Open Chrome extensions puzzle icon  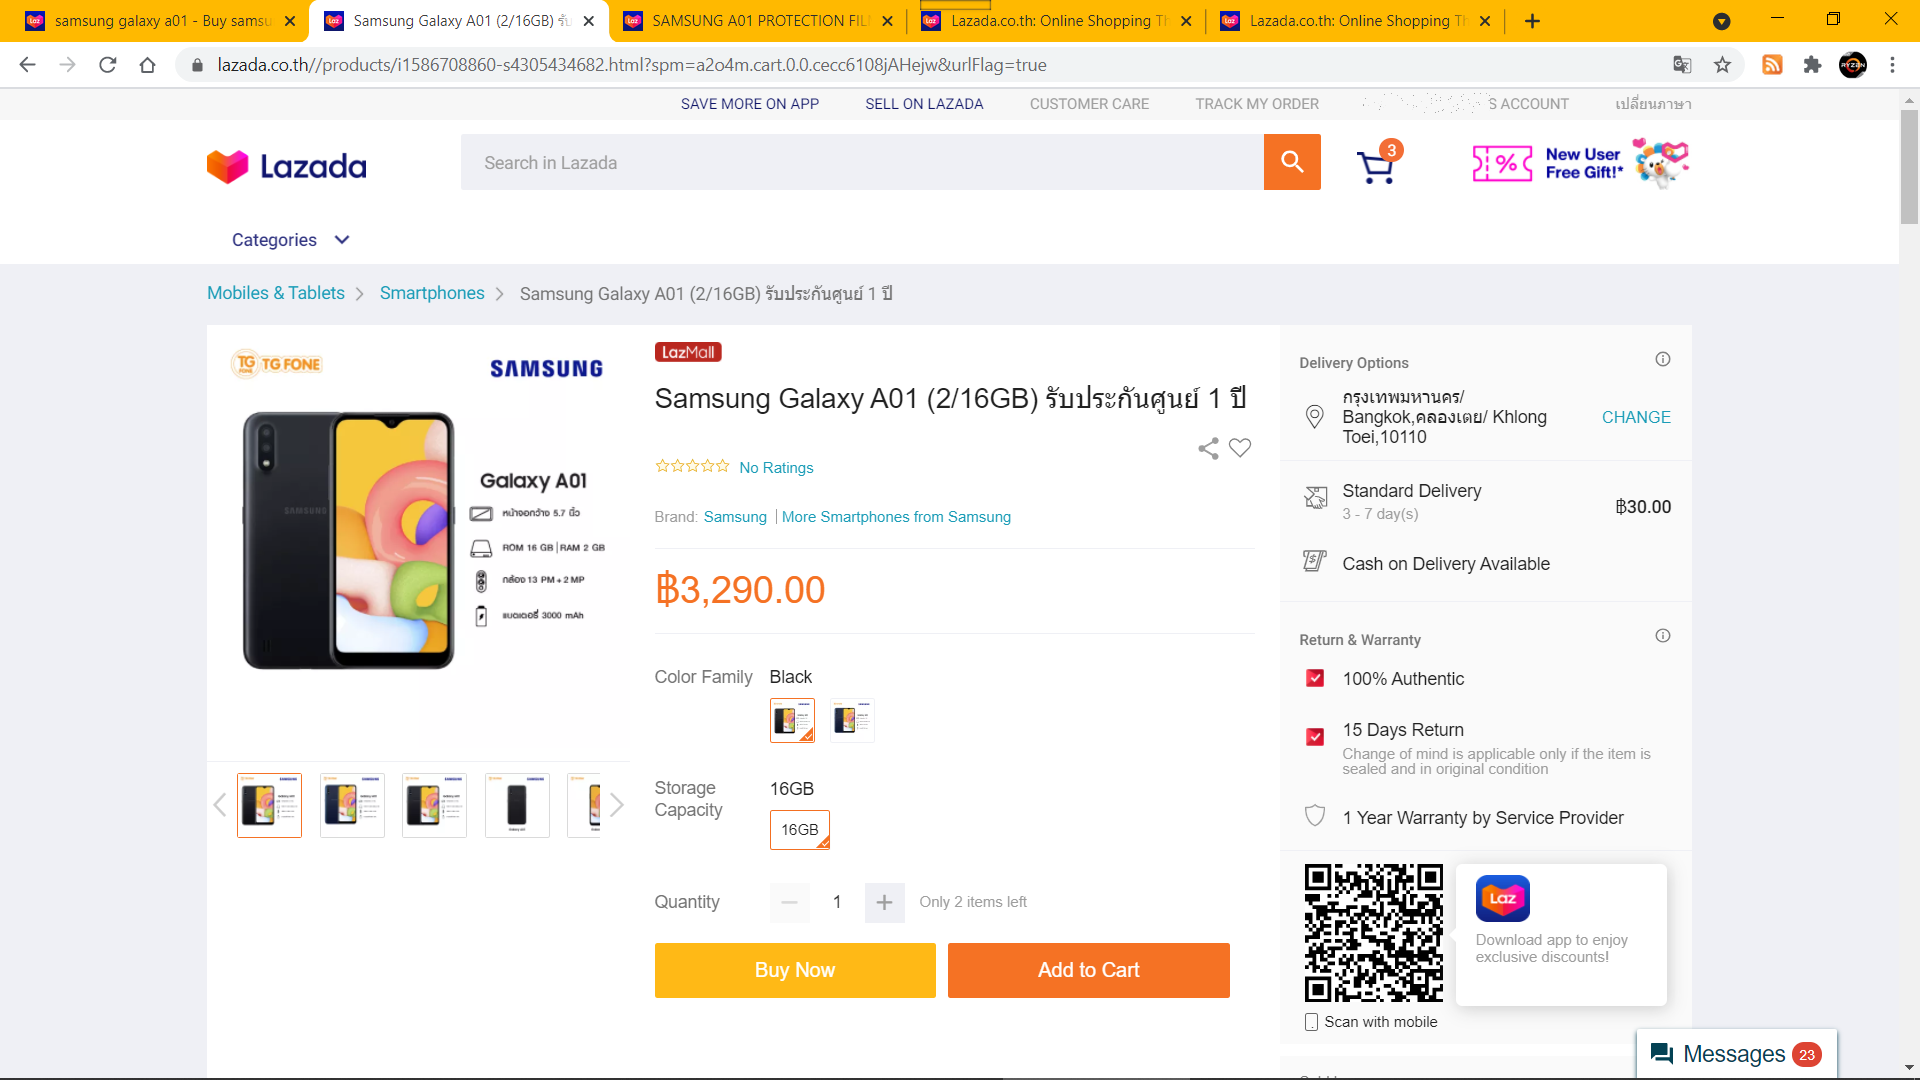click(1812, 65)
